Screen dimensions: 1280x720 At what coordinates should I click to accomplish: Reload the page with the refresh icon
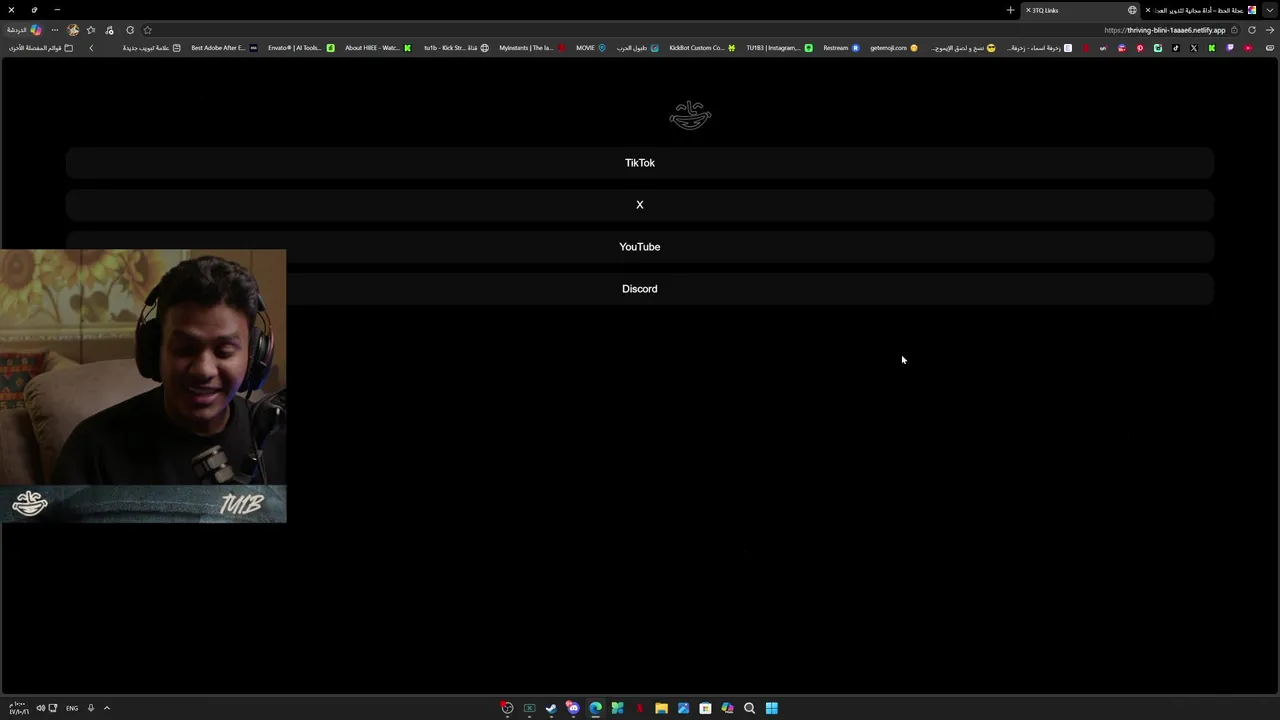coord(1251,30)
